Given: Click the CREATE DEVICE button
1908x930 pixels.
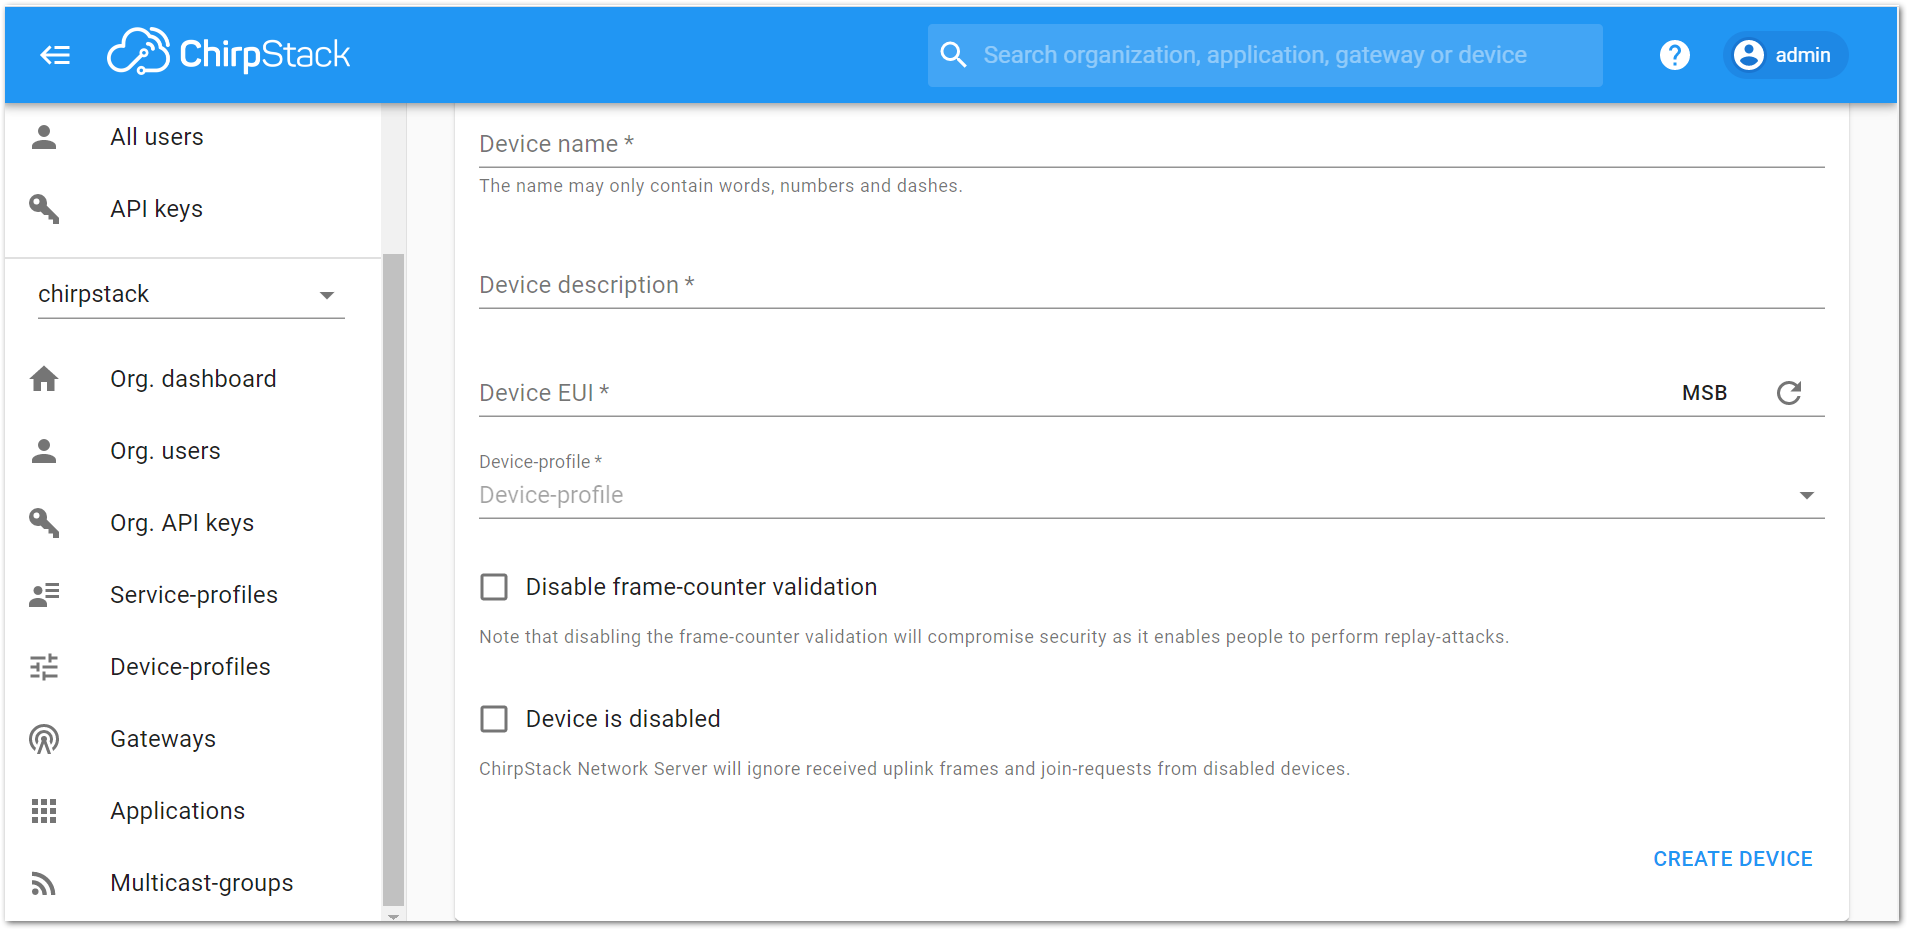Looking at the screenshot, I should pos(1732,859).
